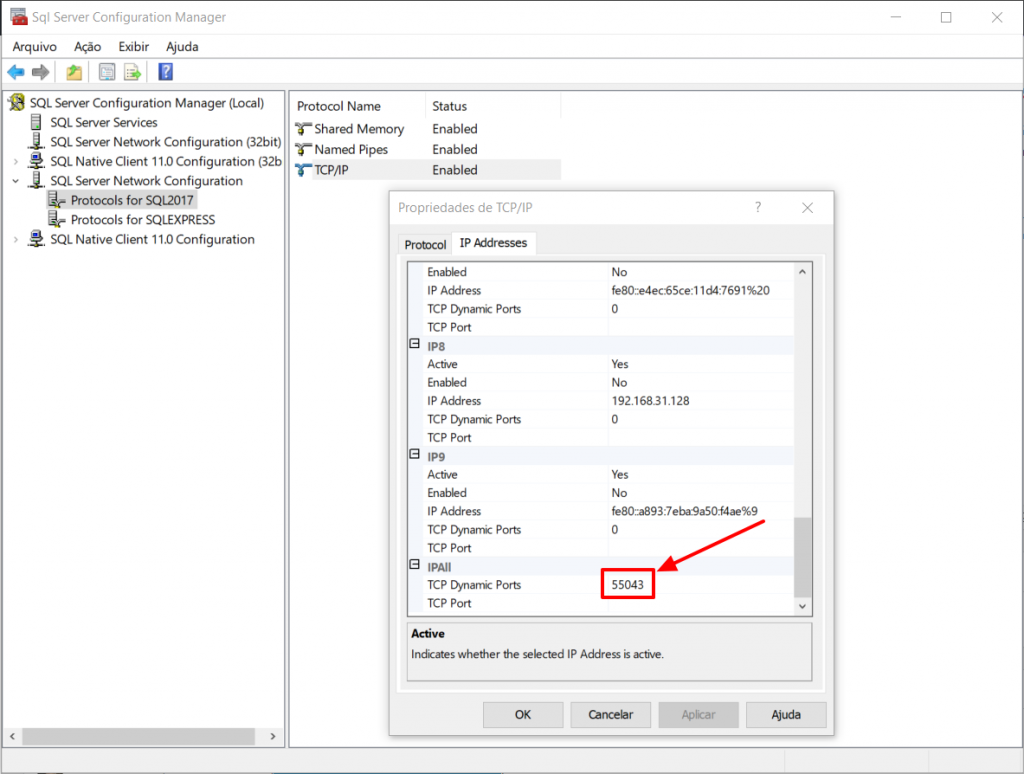Click the Properties toolbar icon

106,72
